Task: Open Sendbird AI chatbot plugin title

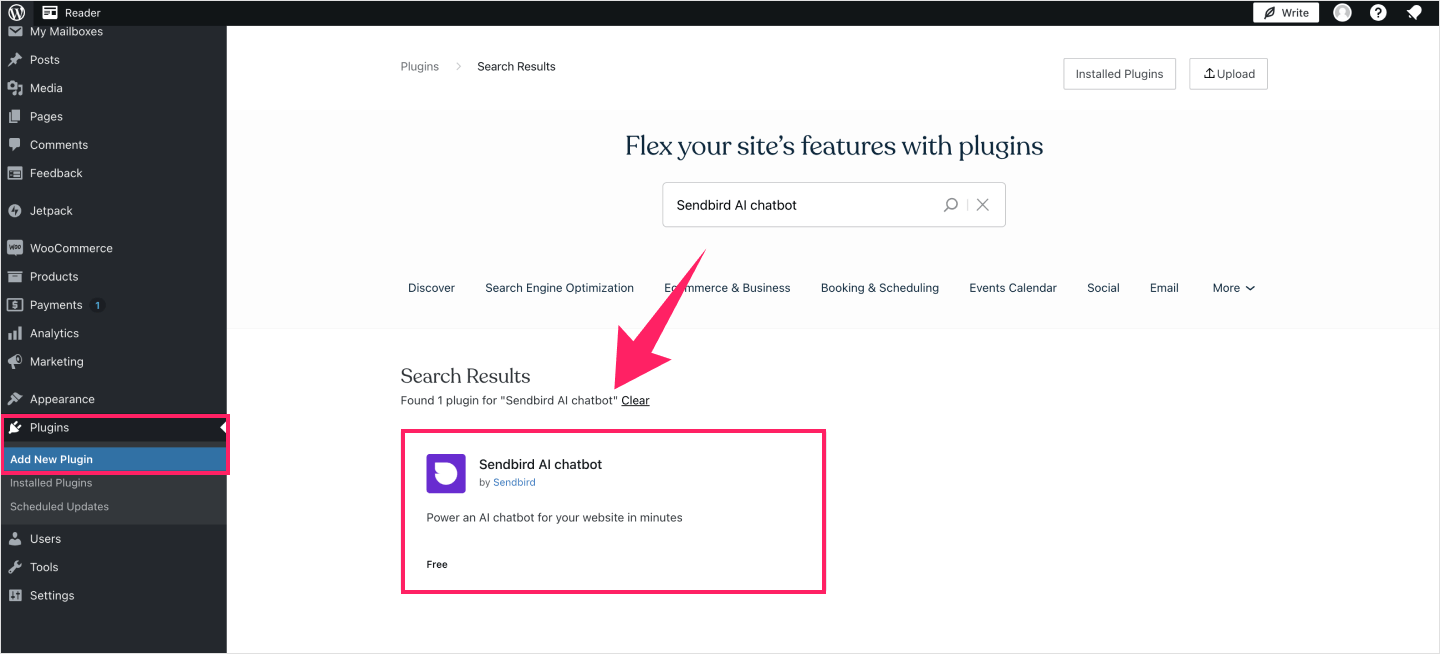Action: coord(540,464)
